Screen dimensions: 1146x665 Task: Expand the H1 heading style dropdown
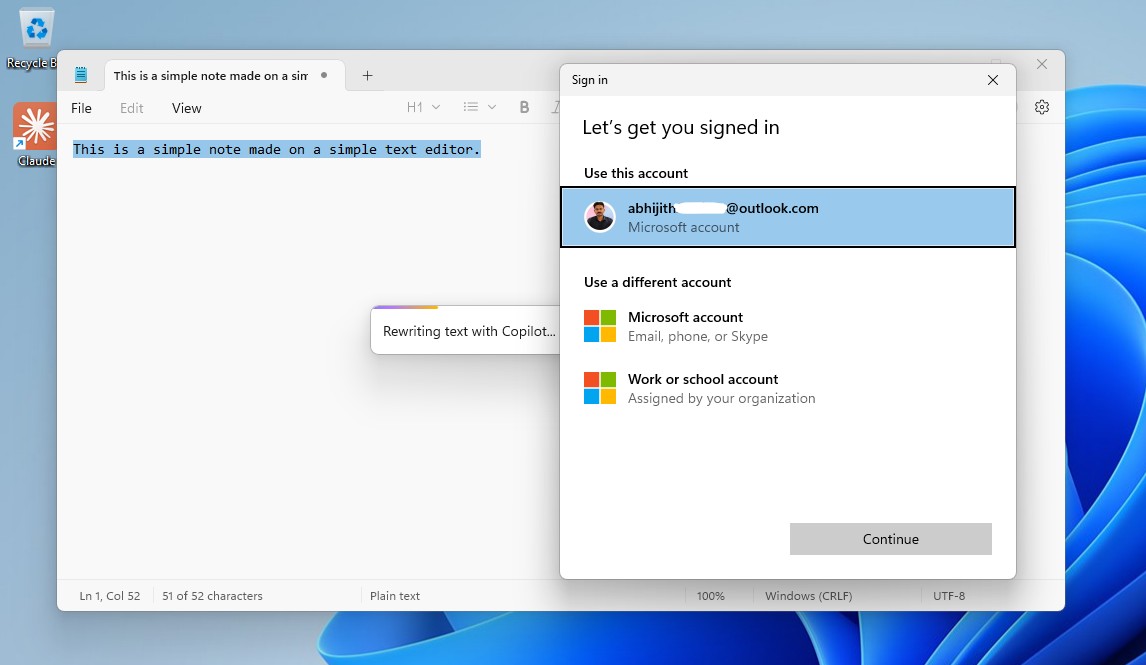click(x=421, y=107)
